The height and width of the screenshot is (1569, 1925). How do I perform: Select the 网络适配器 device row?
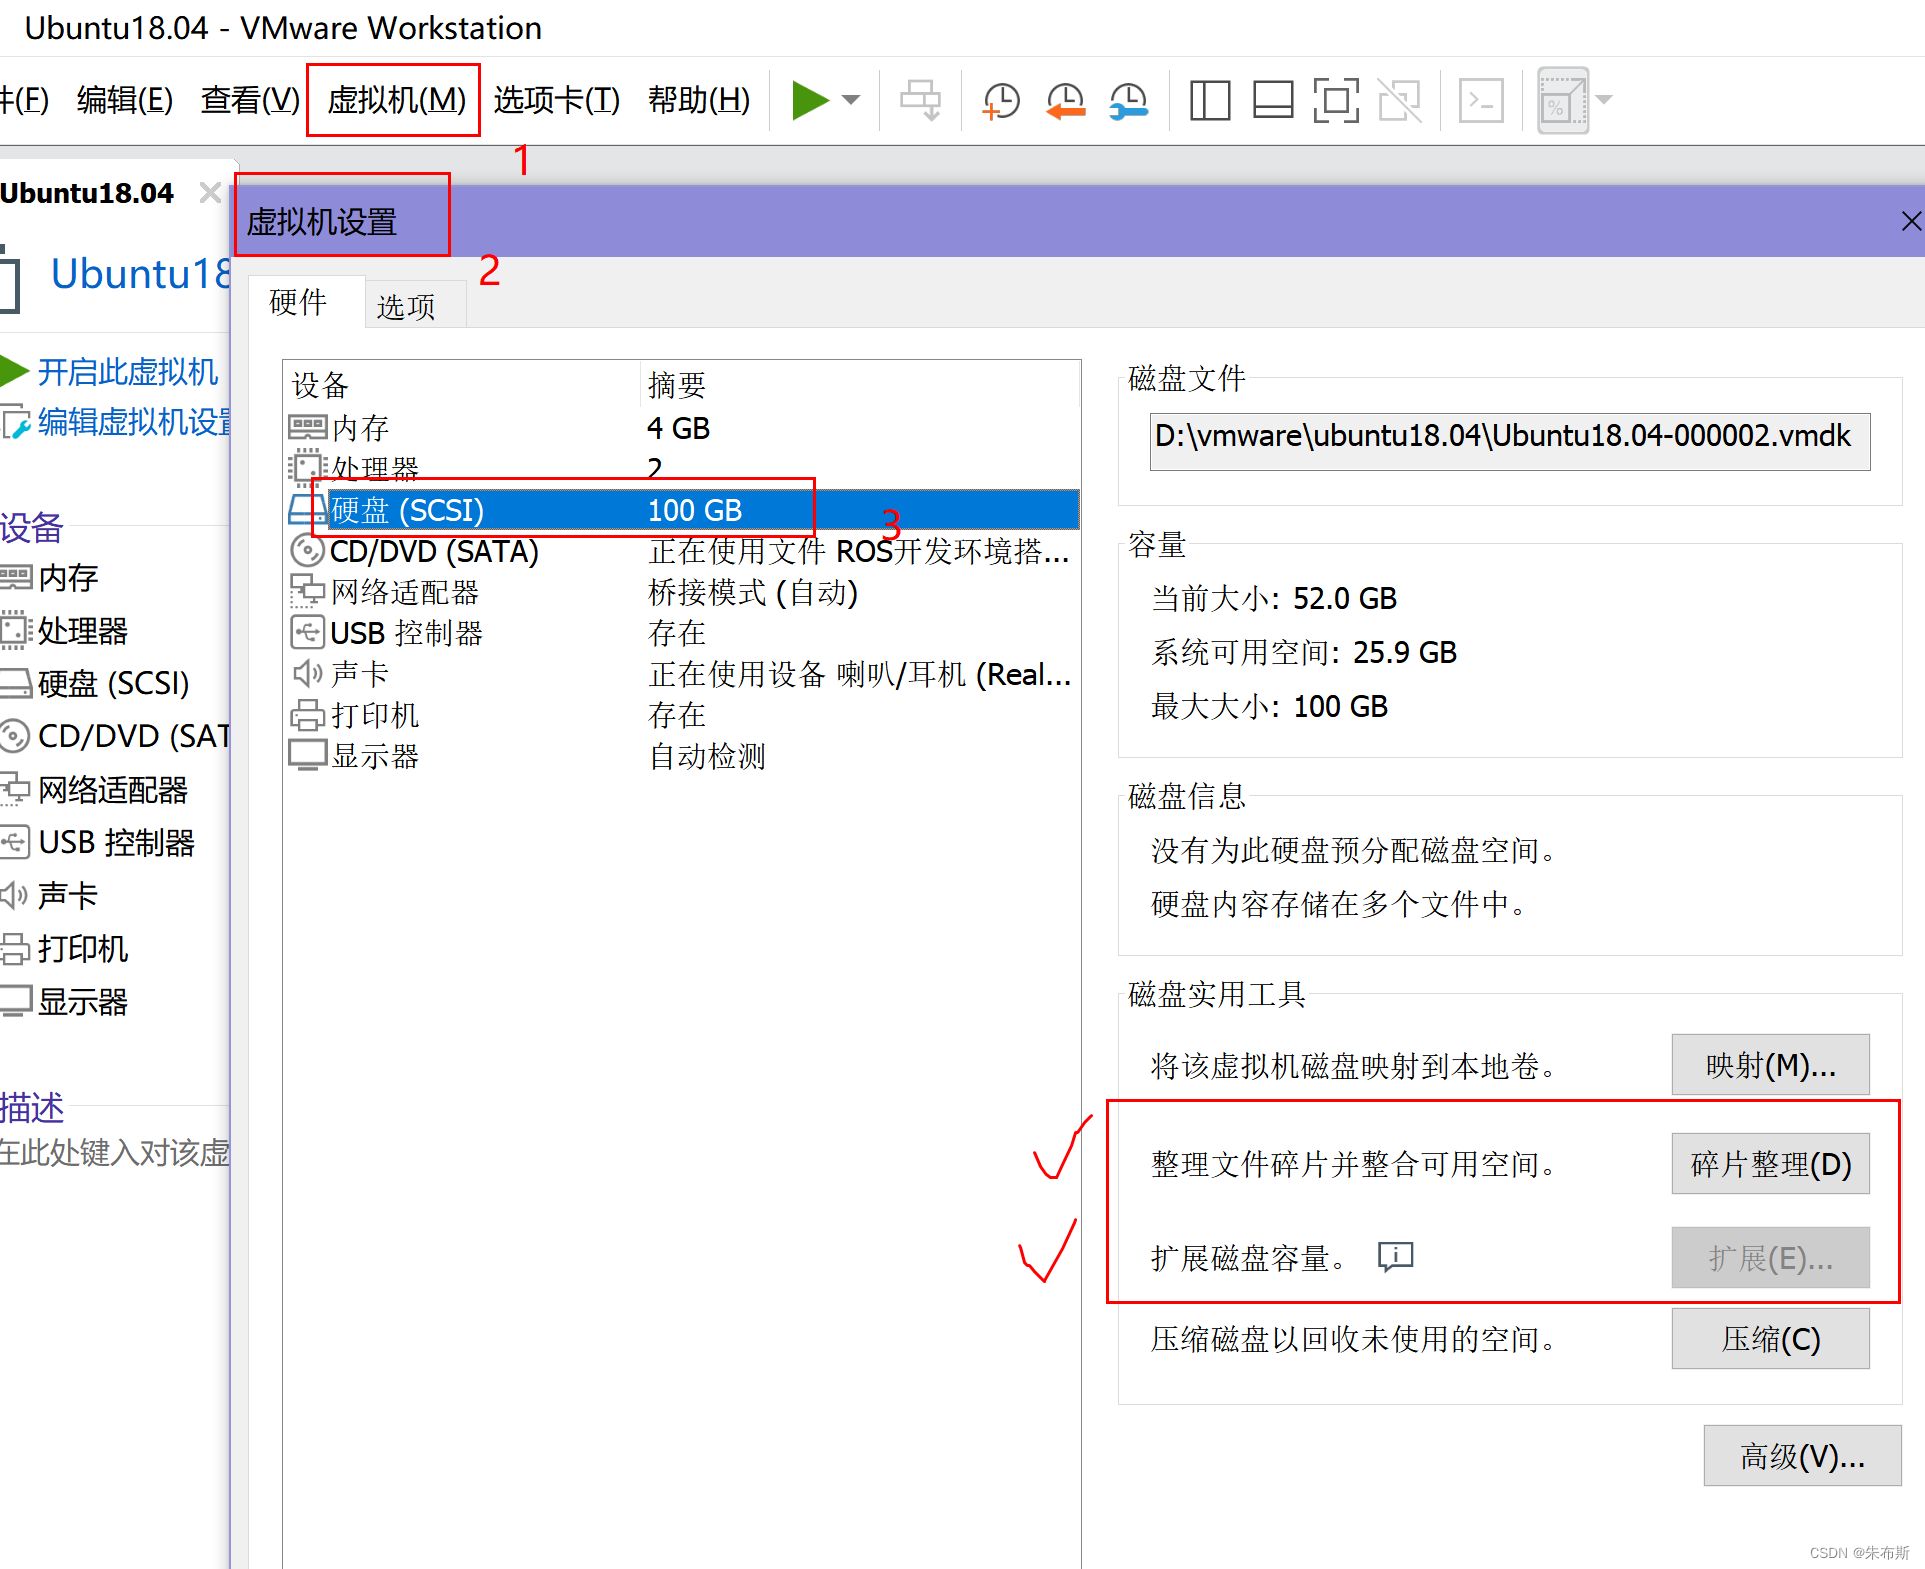405,592
